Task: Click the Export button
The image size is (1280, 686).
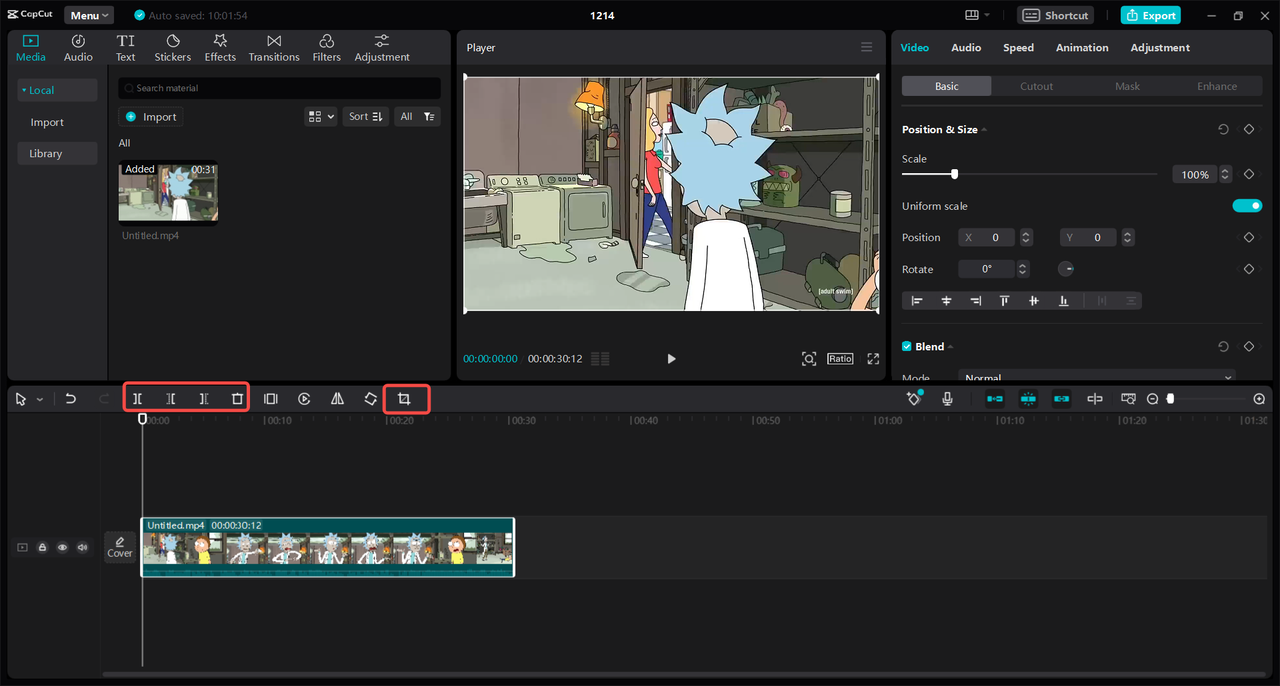Action: click(1150, 15)
